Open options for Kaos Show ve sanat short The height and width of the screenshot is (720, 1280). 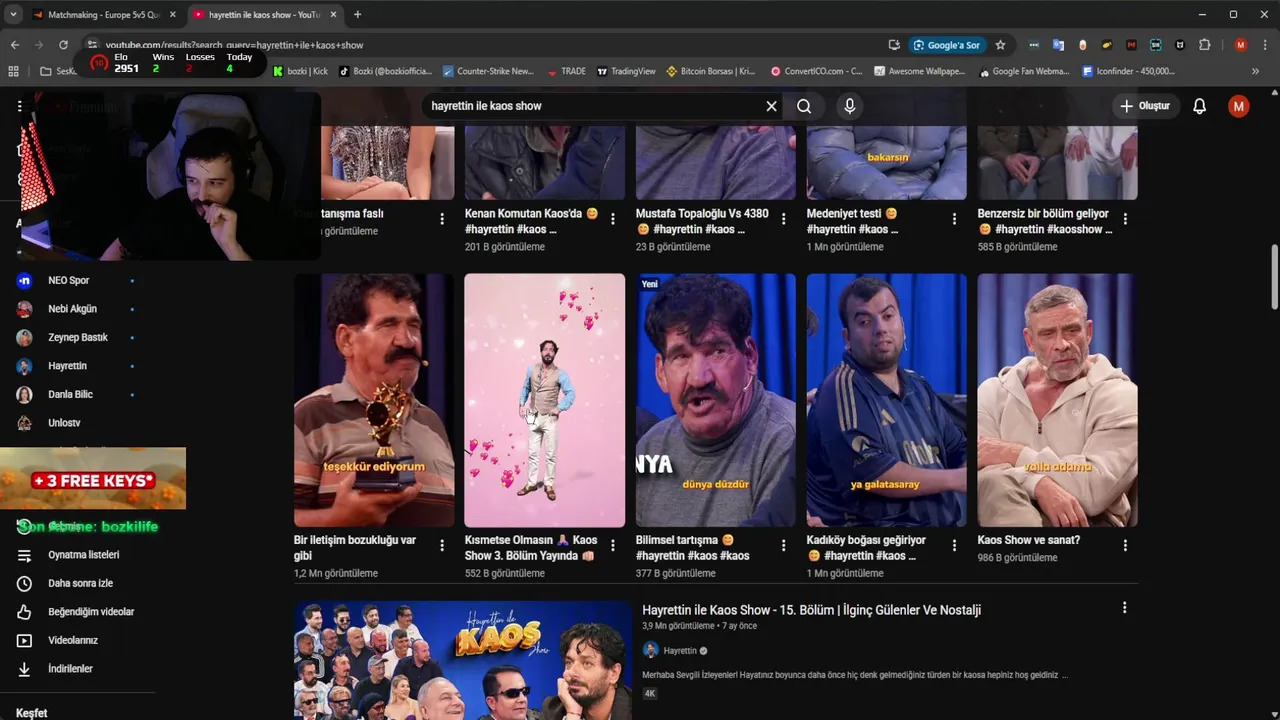[1125, 545]
